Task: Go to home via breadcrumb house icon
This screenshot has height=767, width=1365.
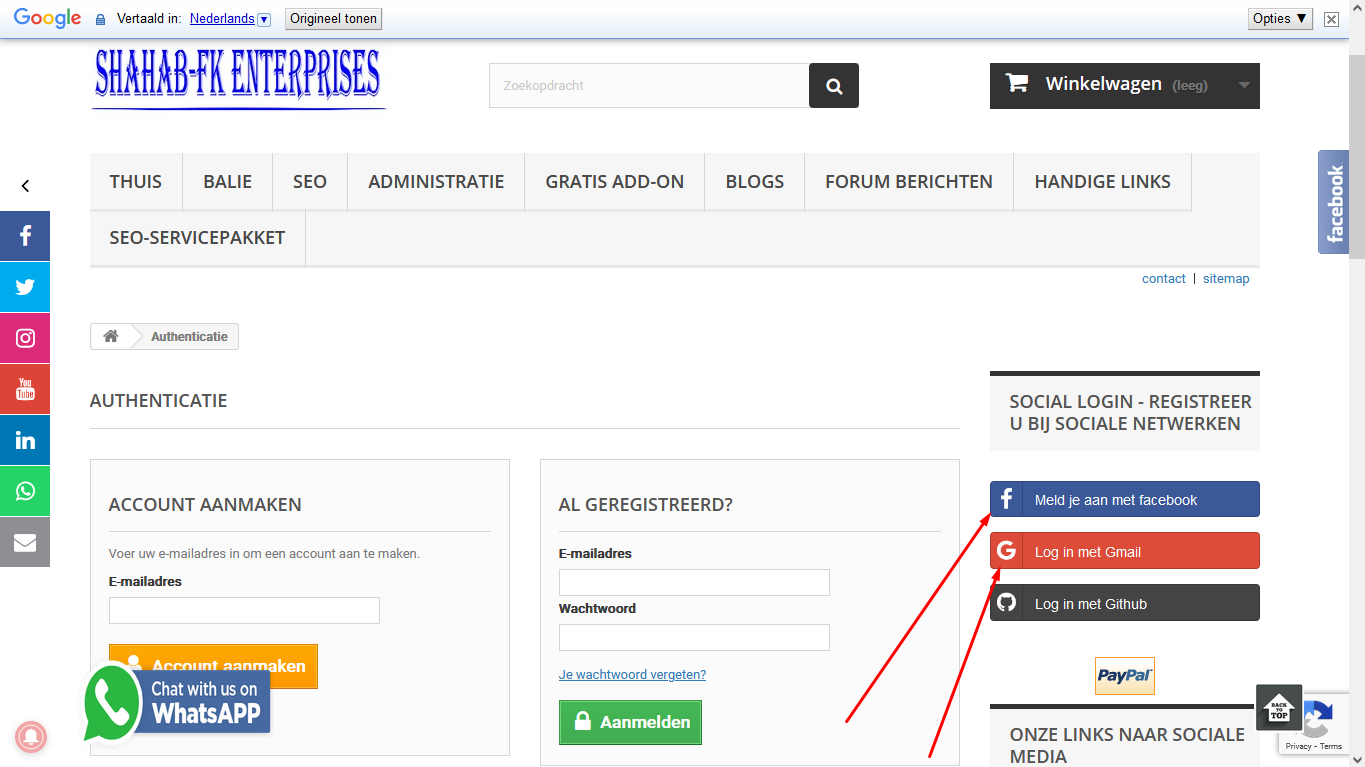Action: click(111, 336)
